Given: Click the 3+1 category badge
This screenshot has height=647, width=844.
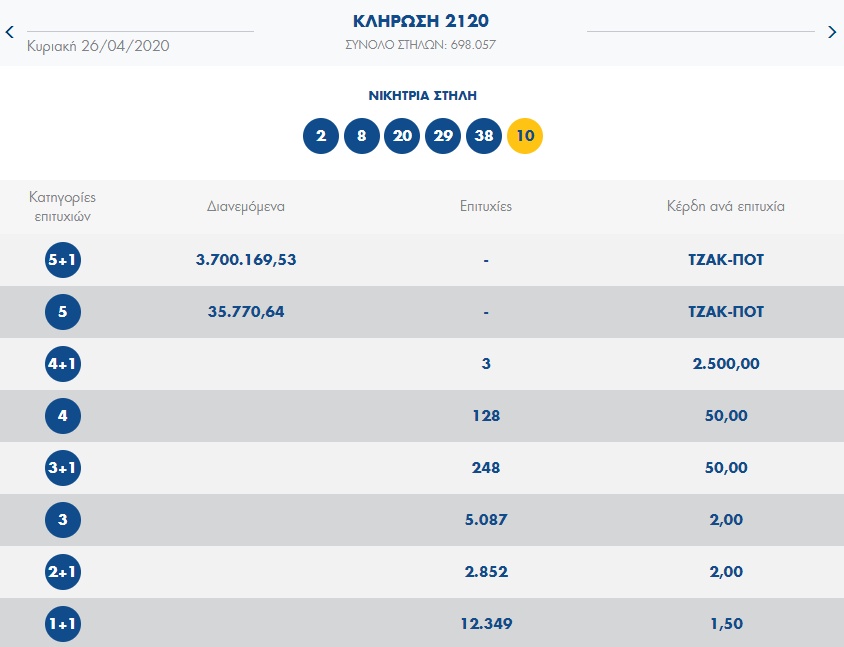Looking at the screenshot, I should pos(63,468).
